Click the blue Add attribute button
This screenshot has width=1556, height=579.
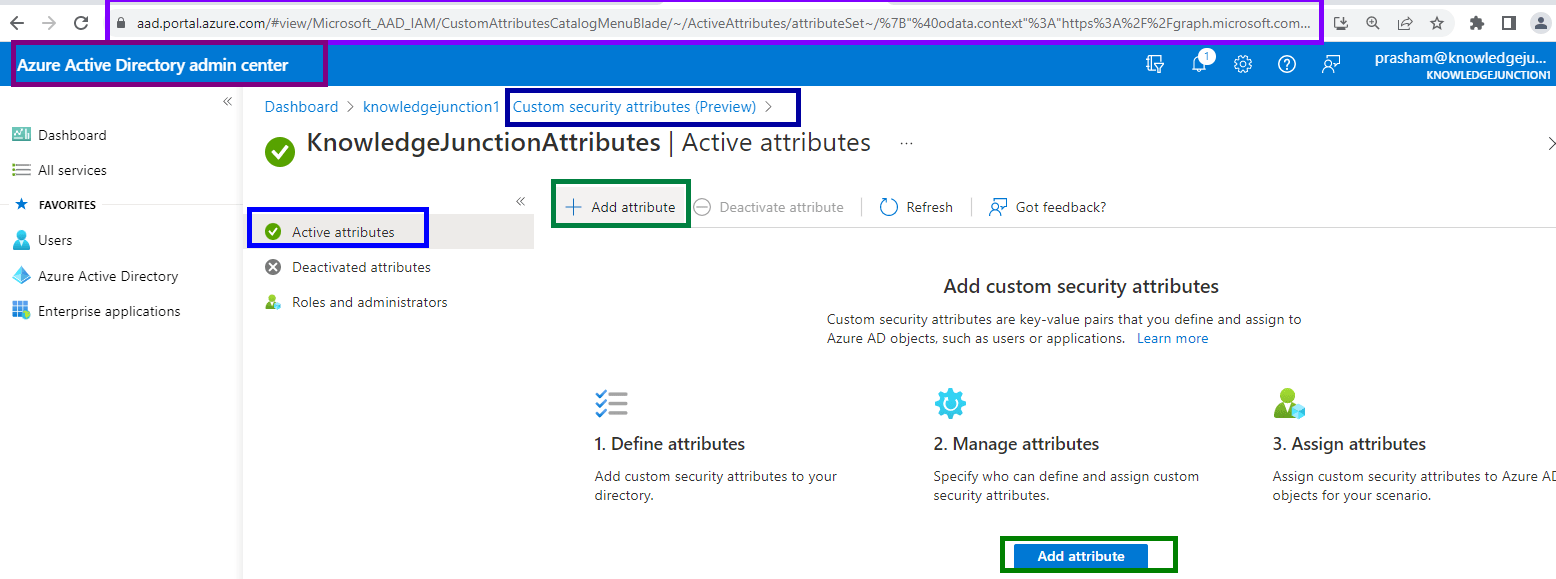(1081, 556)
